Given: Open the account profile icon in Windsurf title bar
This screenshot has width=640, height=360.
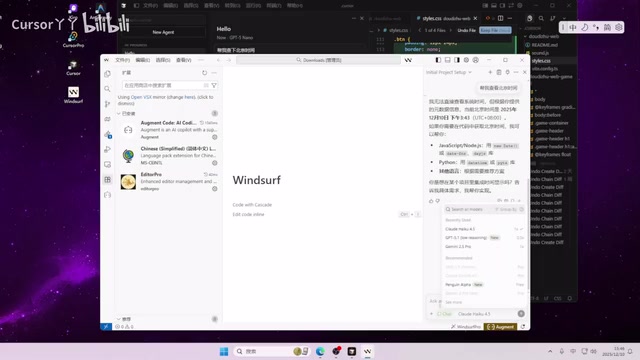Looking at the screenshot, I should [476, 60].
